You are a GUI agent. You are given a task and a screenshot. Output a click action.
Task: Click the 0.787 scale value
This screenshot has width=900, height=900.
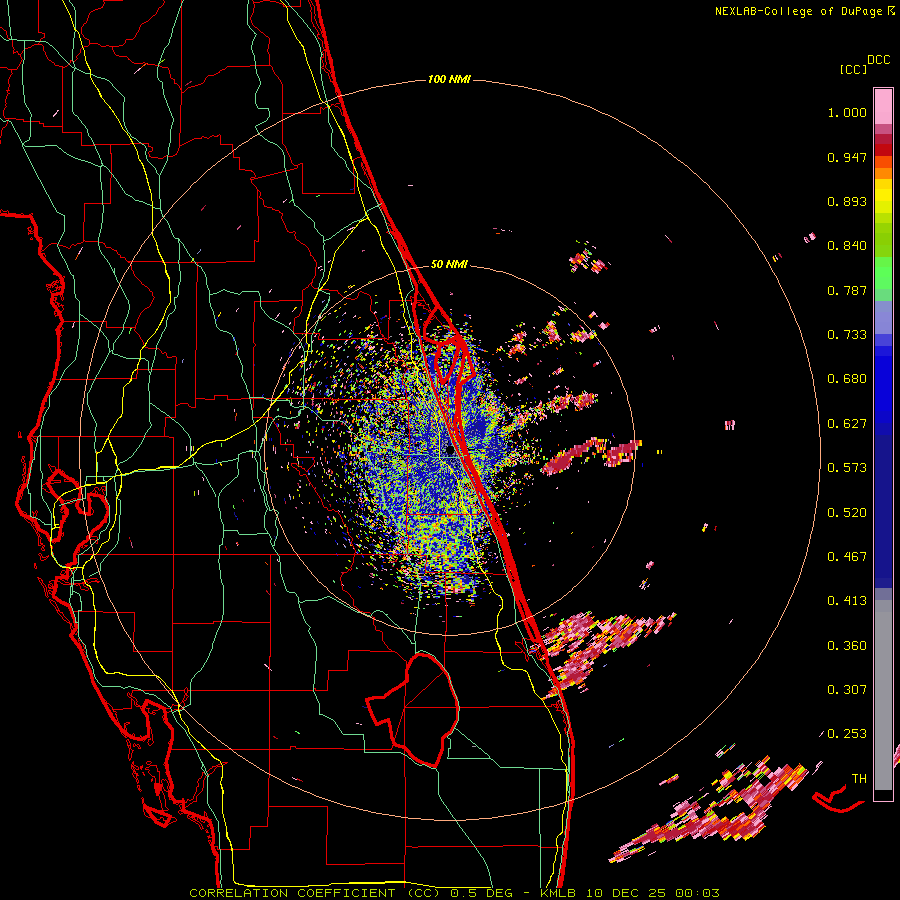[847, 290]
